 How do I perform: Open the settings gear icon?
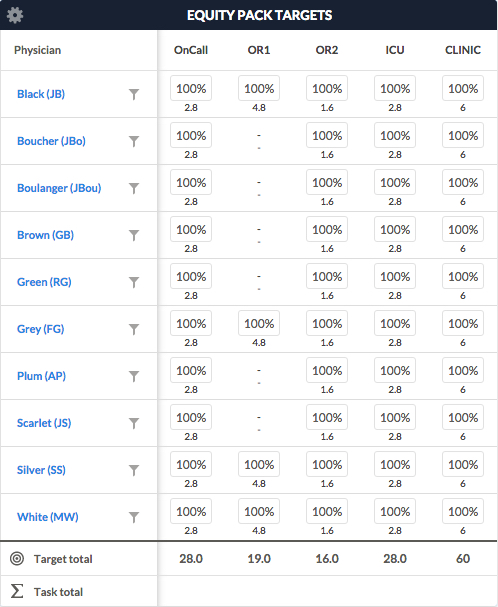[x=15, y=15]
